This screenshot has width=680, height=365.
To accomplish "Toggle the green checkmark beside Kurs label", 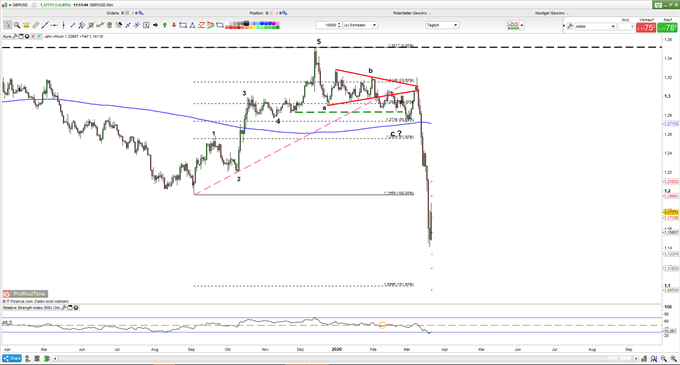I will [39, 36].
